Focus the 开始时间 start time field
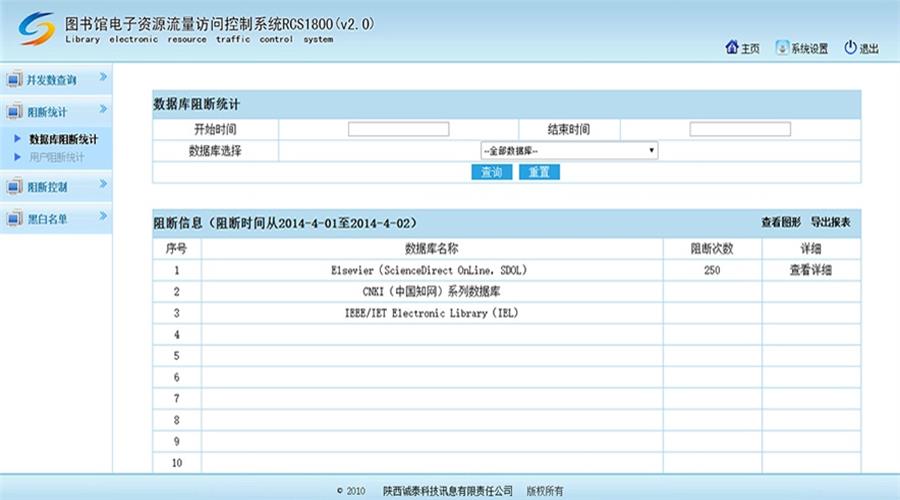The width and height of the screenshot is (900, 500). point(398,129)
